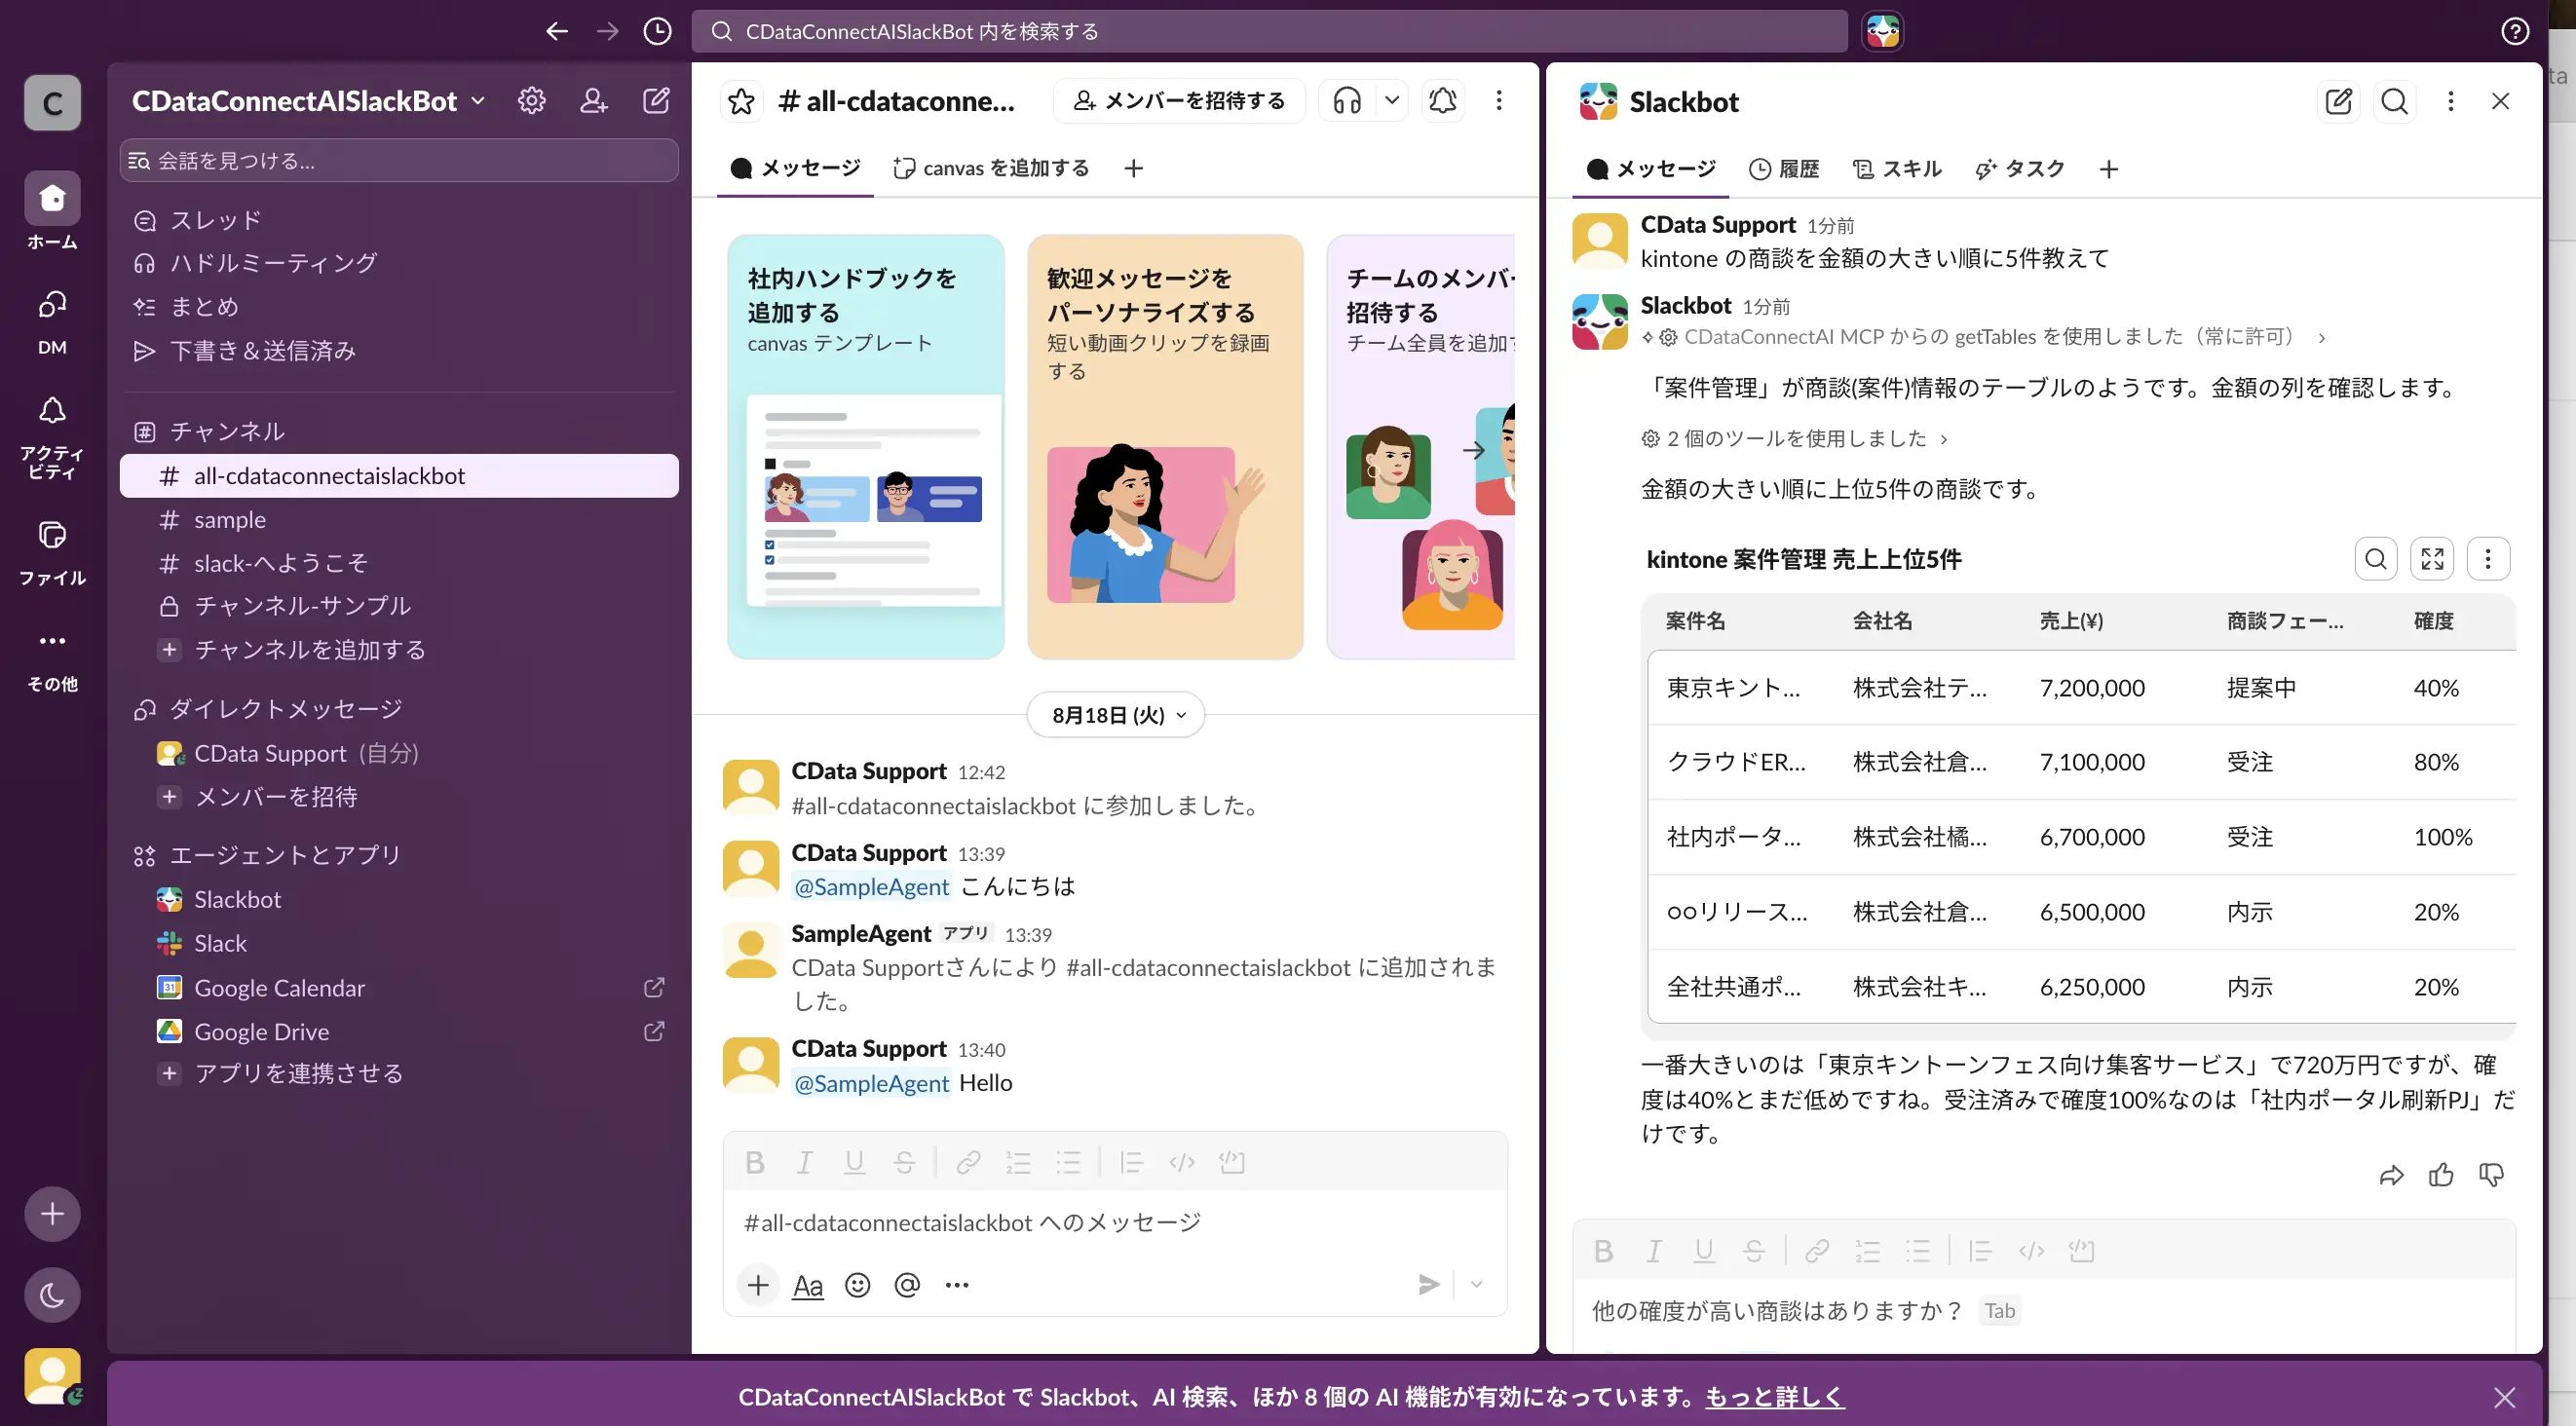Star the all-cdataconnectaislackbot channel
Screen dimensions: 2576x1426
(741, 101)
